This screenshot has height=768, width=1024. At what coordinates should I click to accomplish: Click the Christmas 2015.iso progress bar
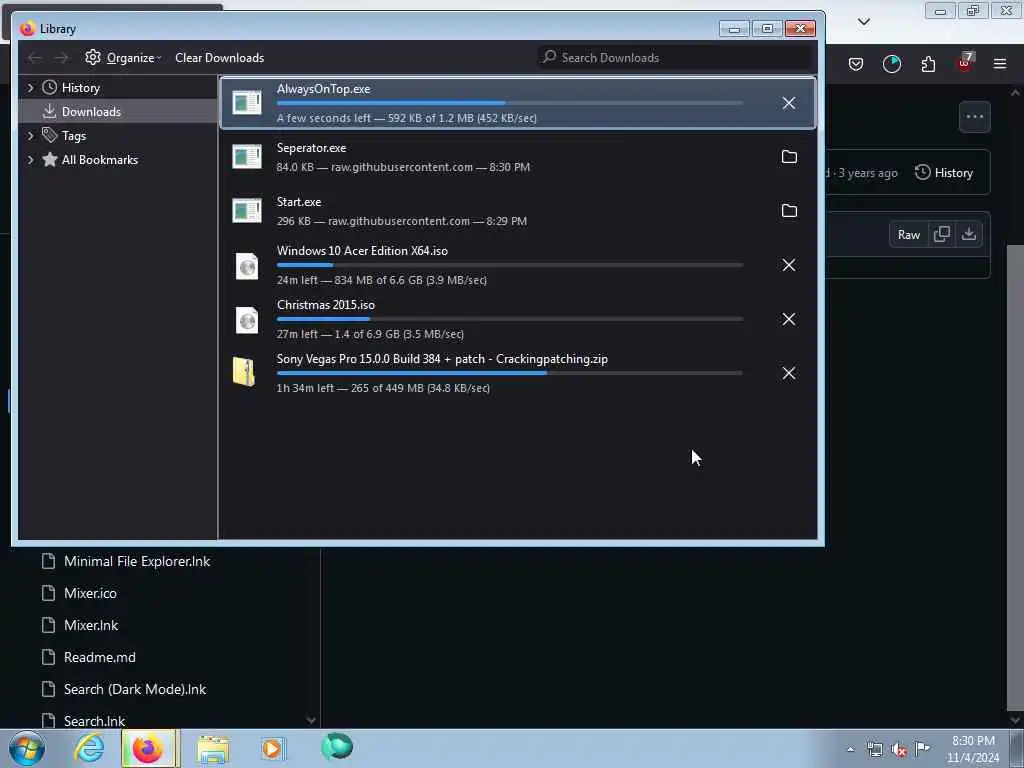point(510,319)
